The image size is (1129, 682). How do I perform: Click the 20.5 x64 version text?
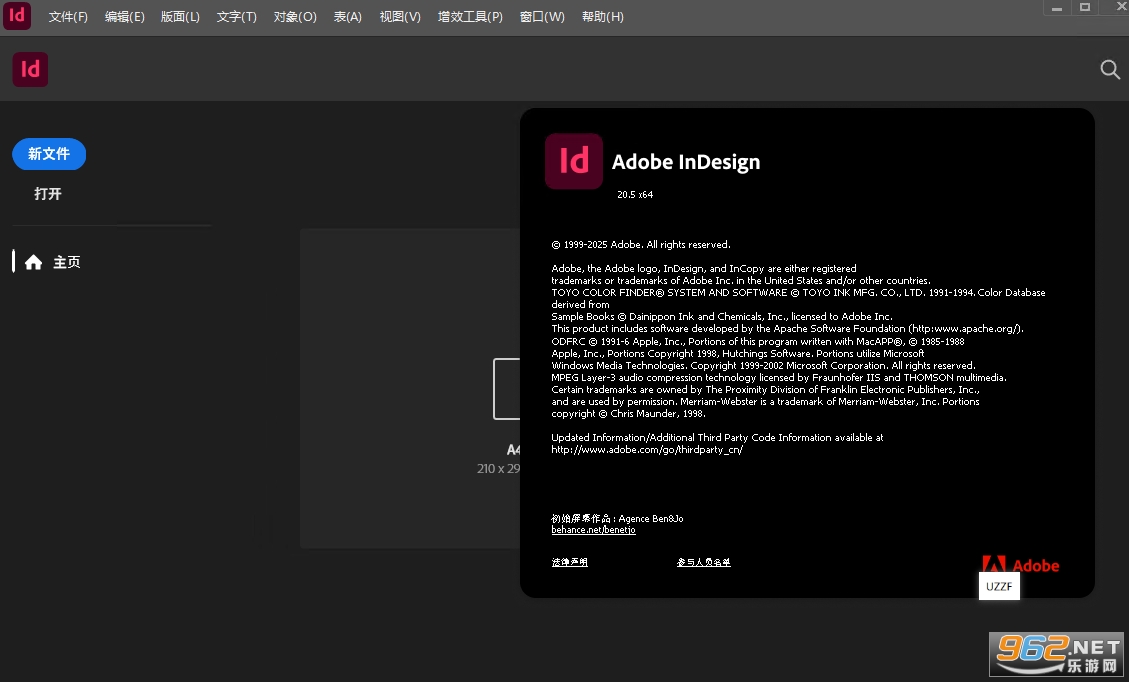click(x=635, y=194)
